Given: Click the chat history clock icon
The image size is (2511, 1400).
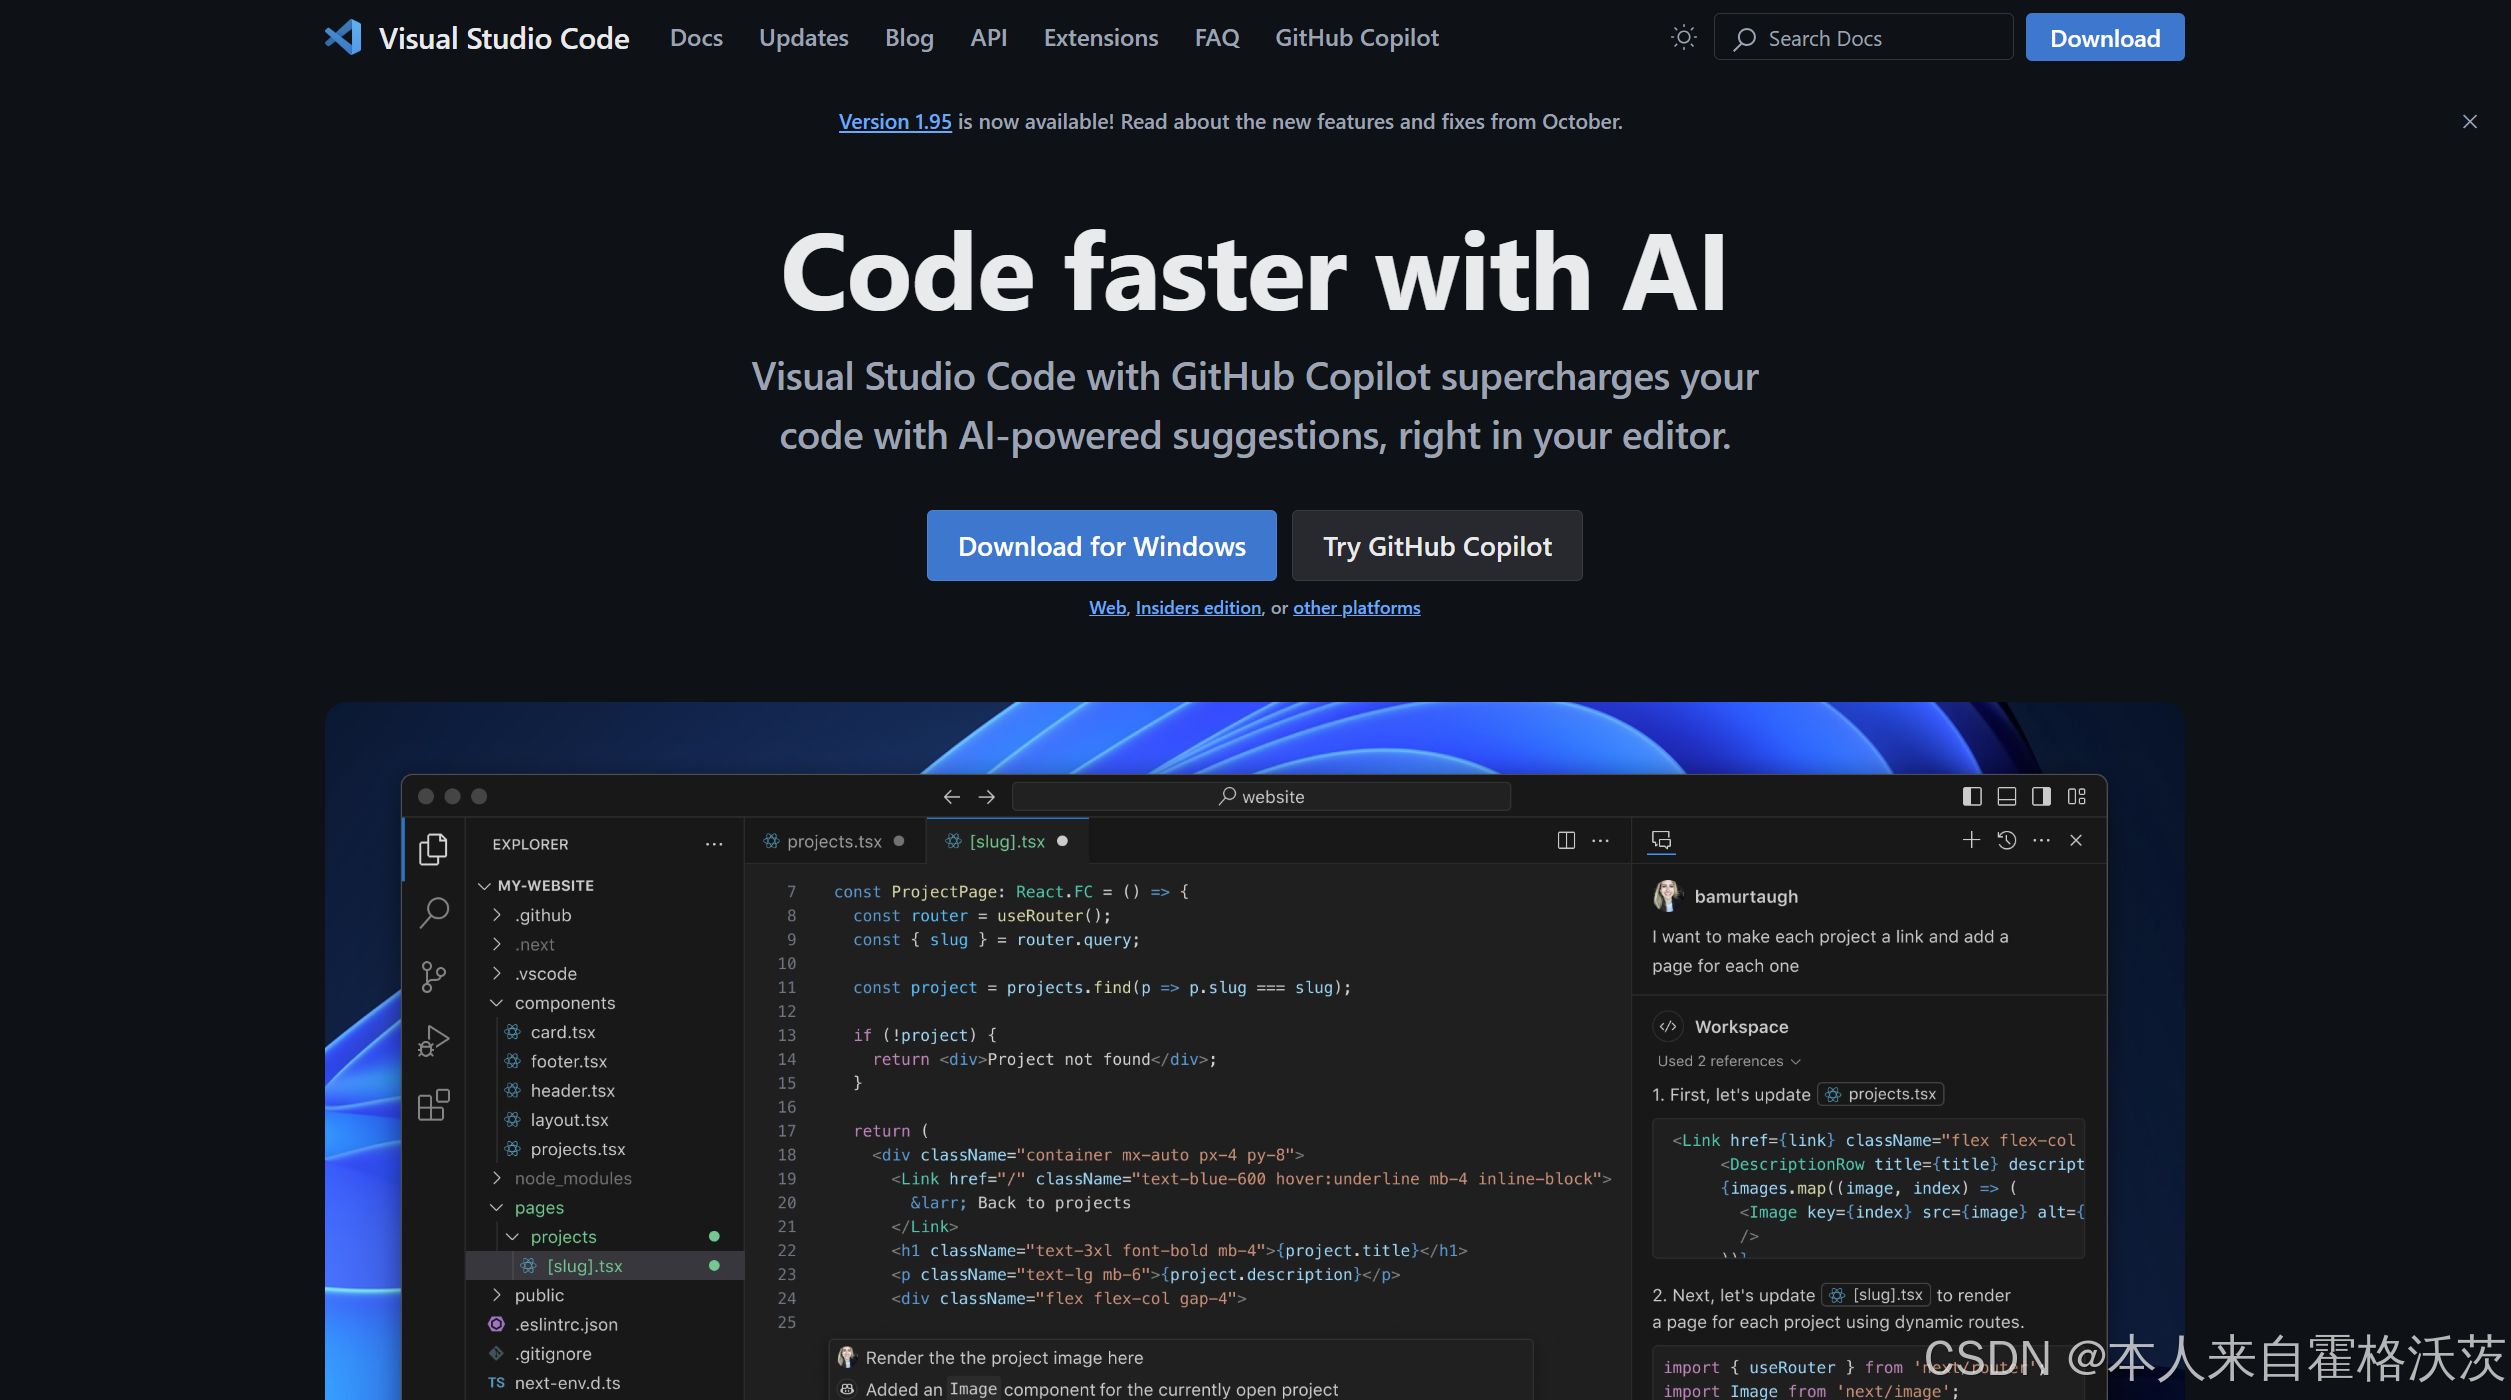Looking at the screenshot, I should pos(2006,841).
